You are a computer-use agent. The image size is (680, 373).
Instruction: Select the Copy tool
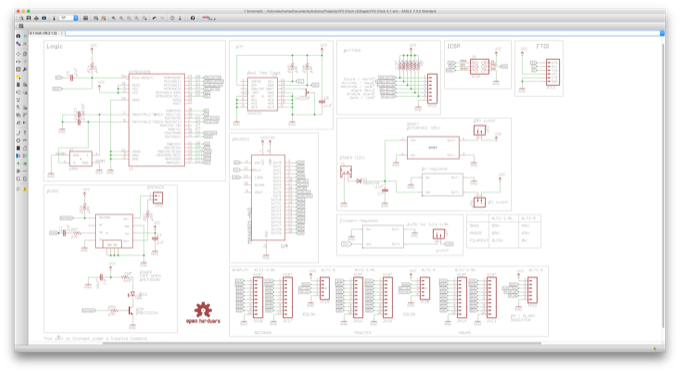click(25, 54)
